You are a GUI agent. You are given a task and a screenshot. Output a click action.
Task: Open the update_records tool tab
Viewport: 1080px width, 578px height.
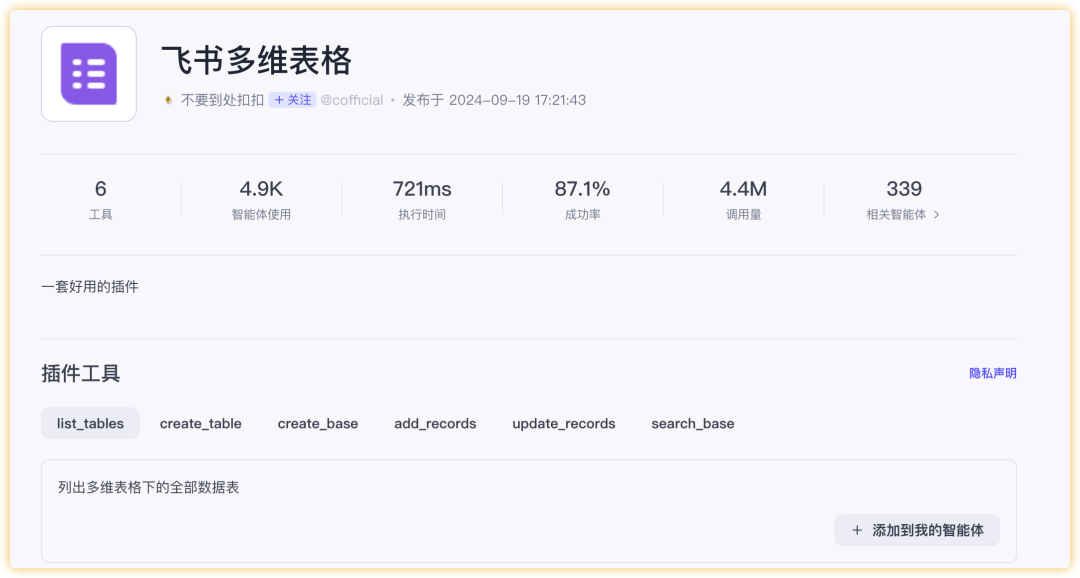point(563,423)
